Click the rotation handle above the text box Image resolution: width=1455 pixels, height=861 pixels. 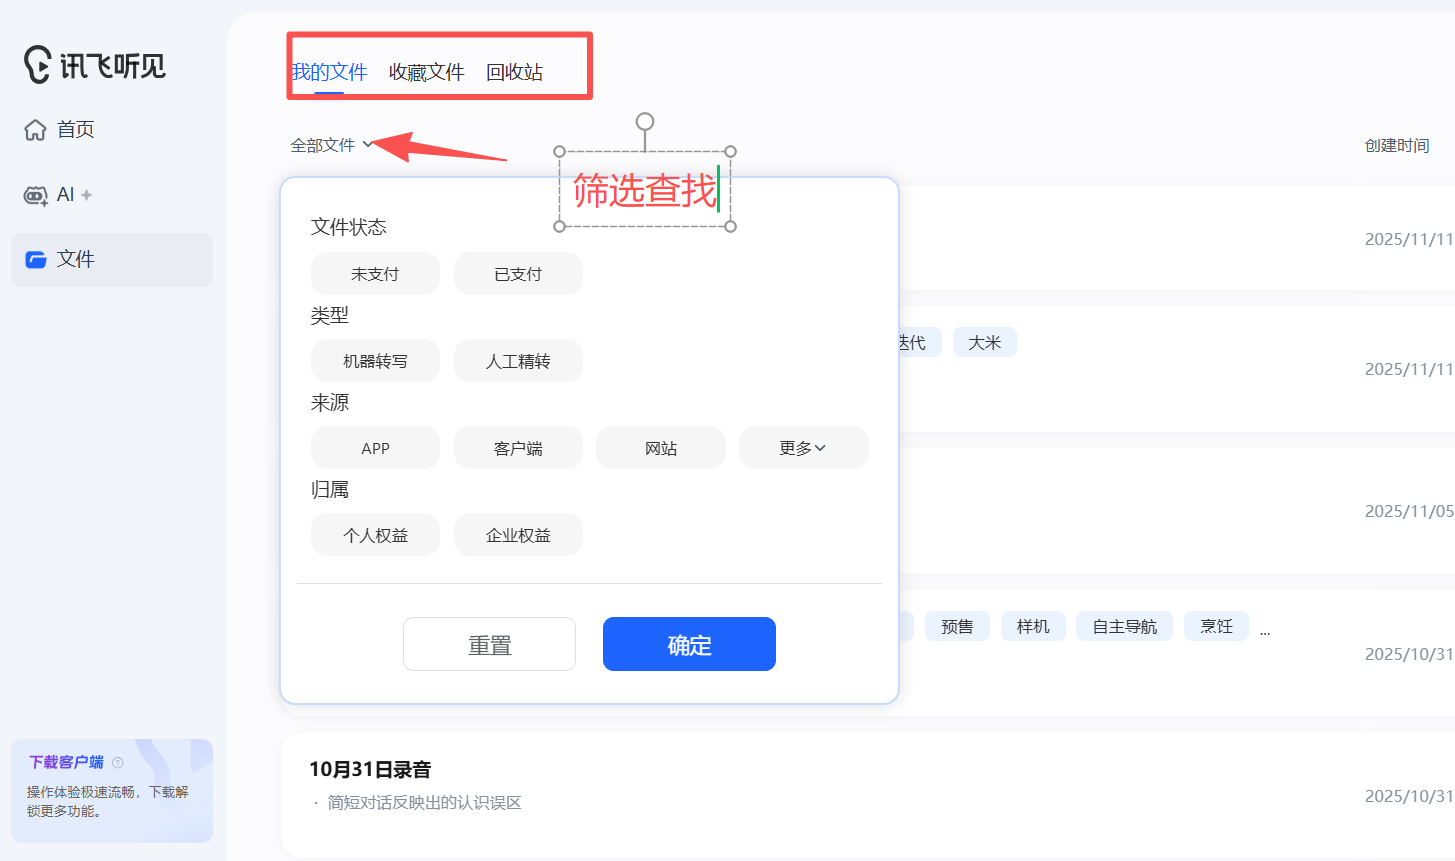[645, 121]
